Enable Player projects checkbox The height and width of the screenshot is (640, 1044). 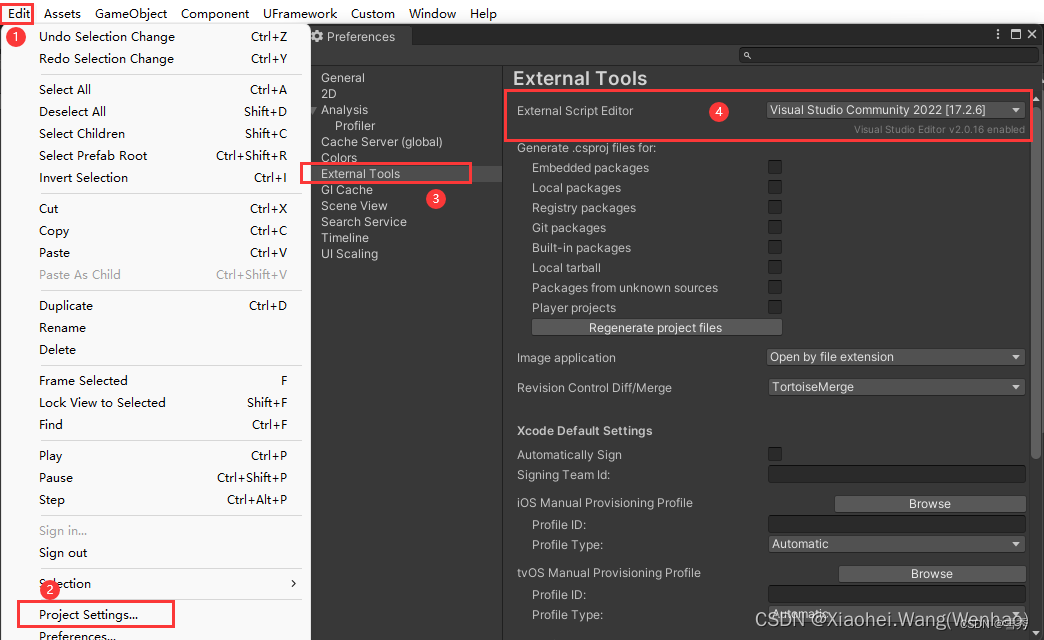[775, 307]
